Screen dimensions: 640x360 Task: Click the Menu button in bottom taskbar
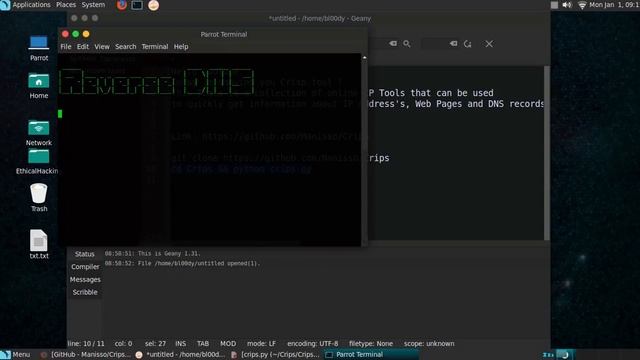(x=16, y=355)
